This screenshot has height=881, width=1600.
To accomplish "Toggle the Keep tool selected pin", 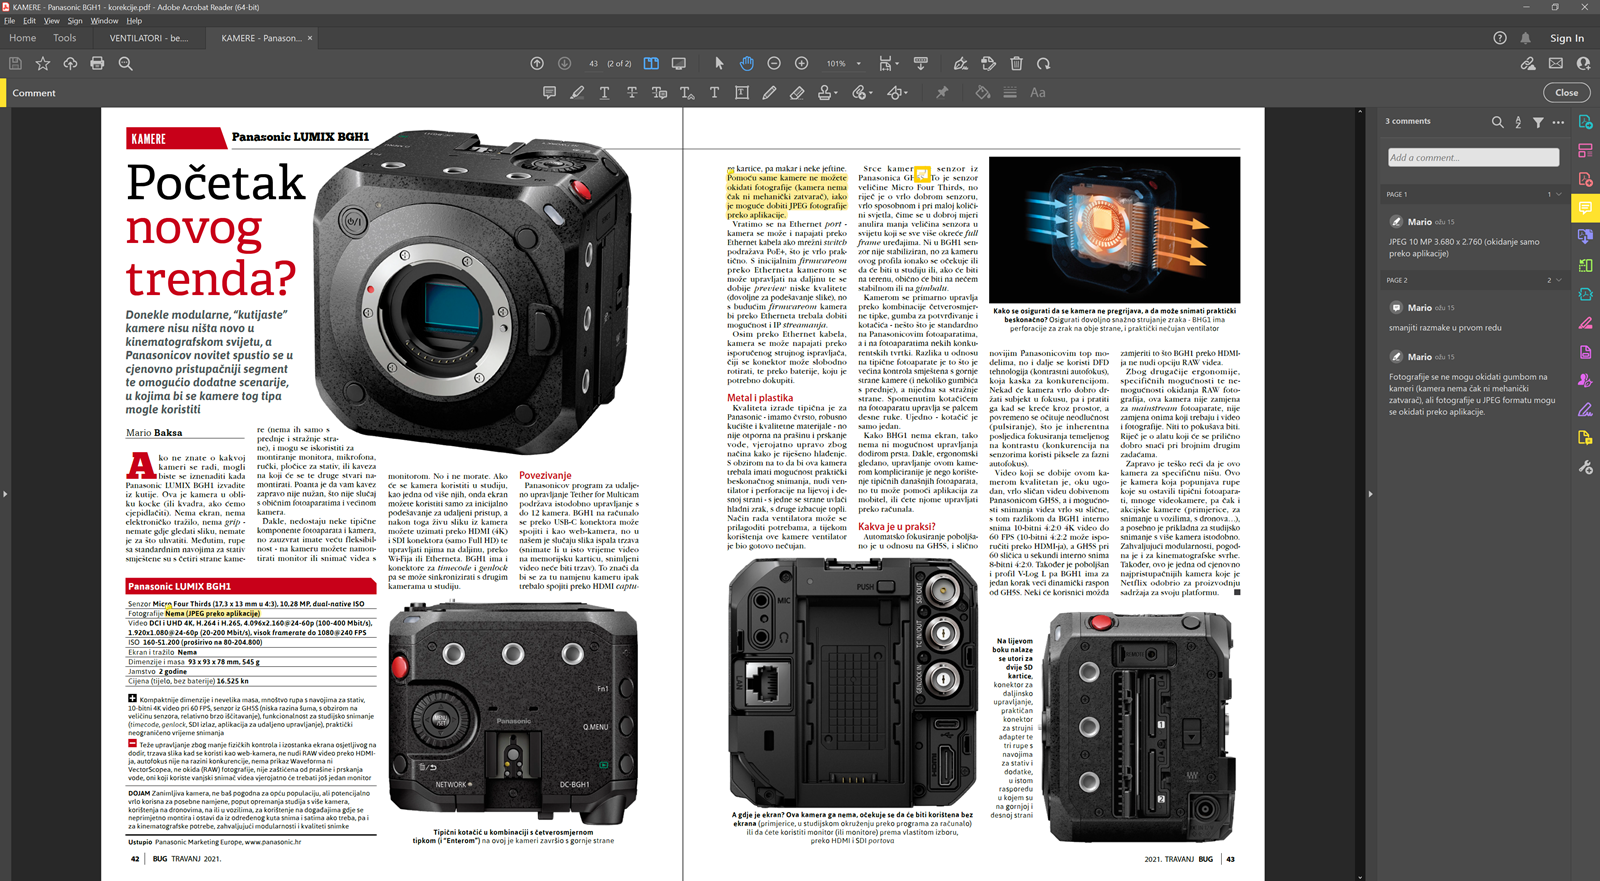I will (942, 93).
